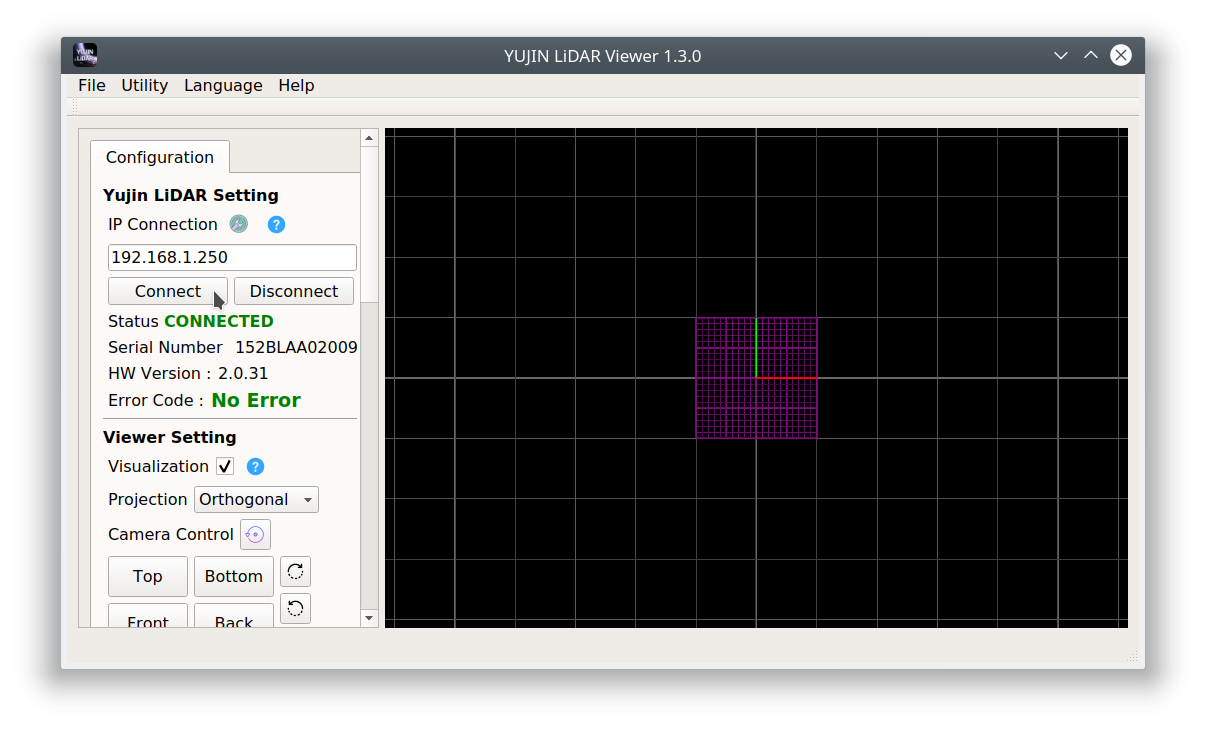Rotate view counter-clockwise with lower rotate icon
Screen dimensions: 1206x730
pos(295,608)
